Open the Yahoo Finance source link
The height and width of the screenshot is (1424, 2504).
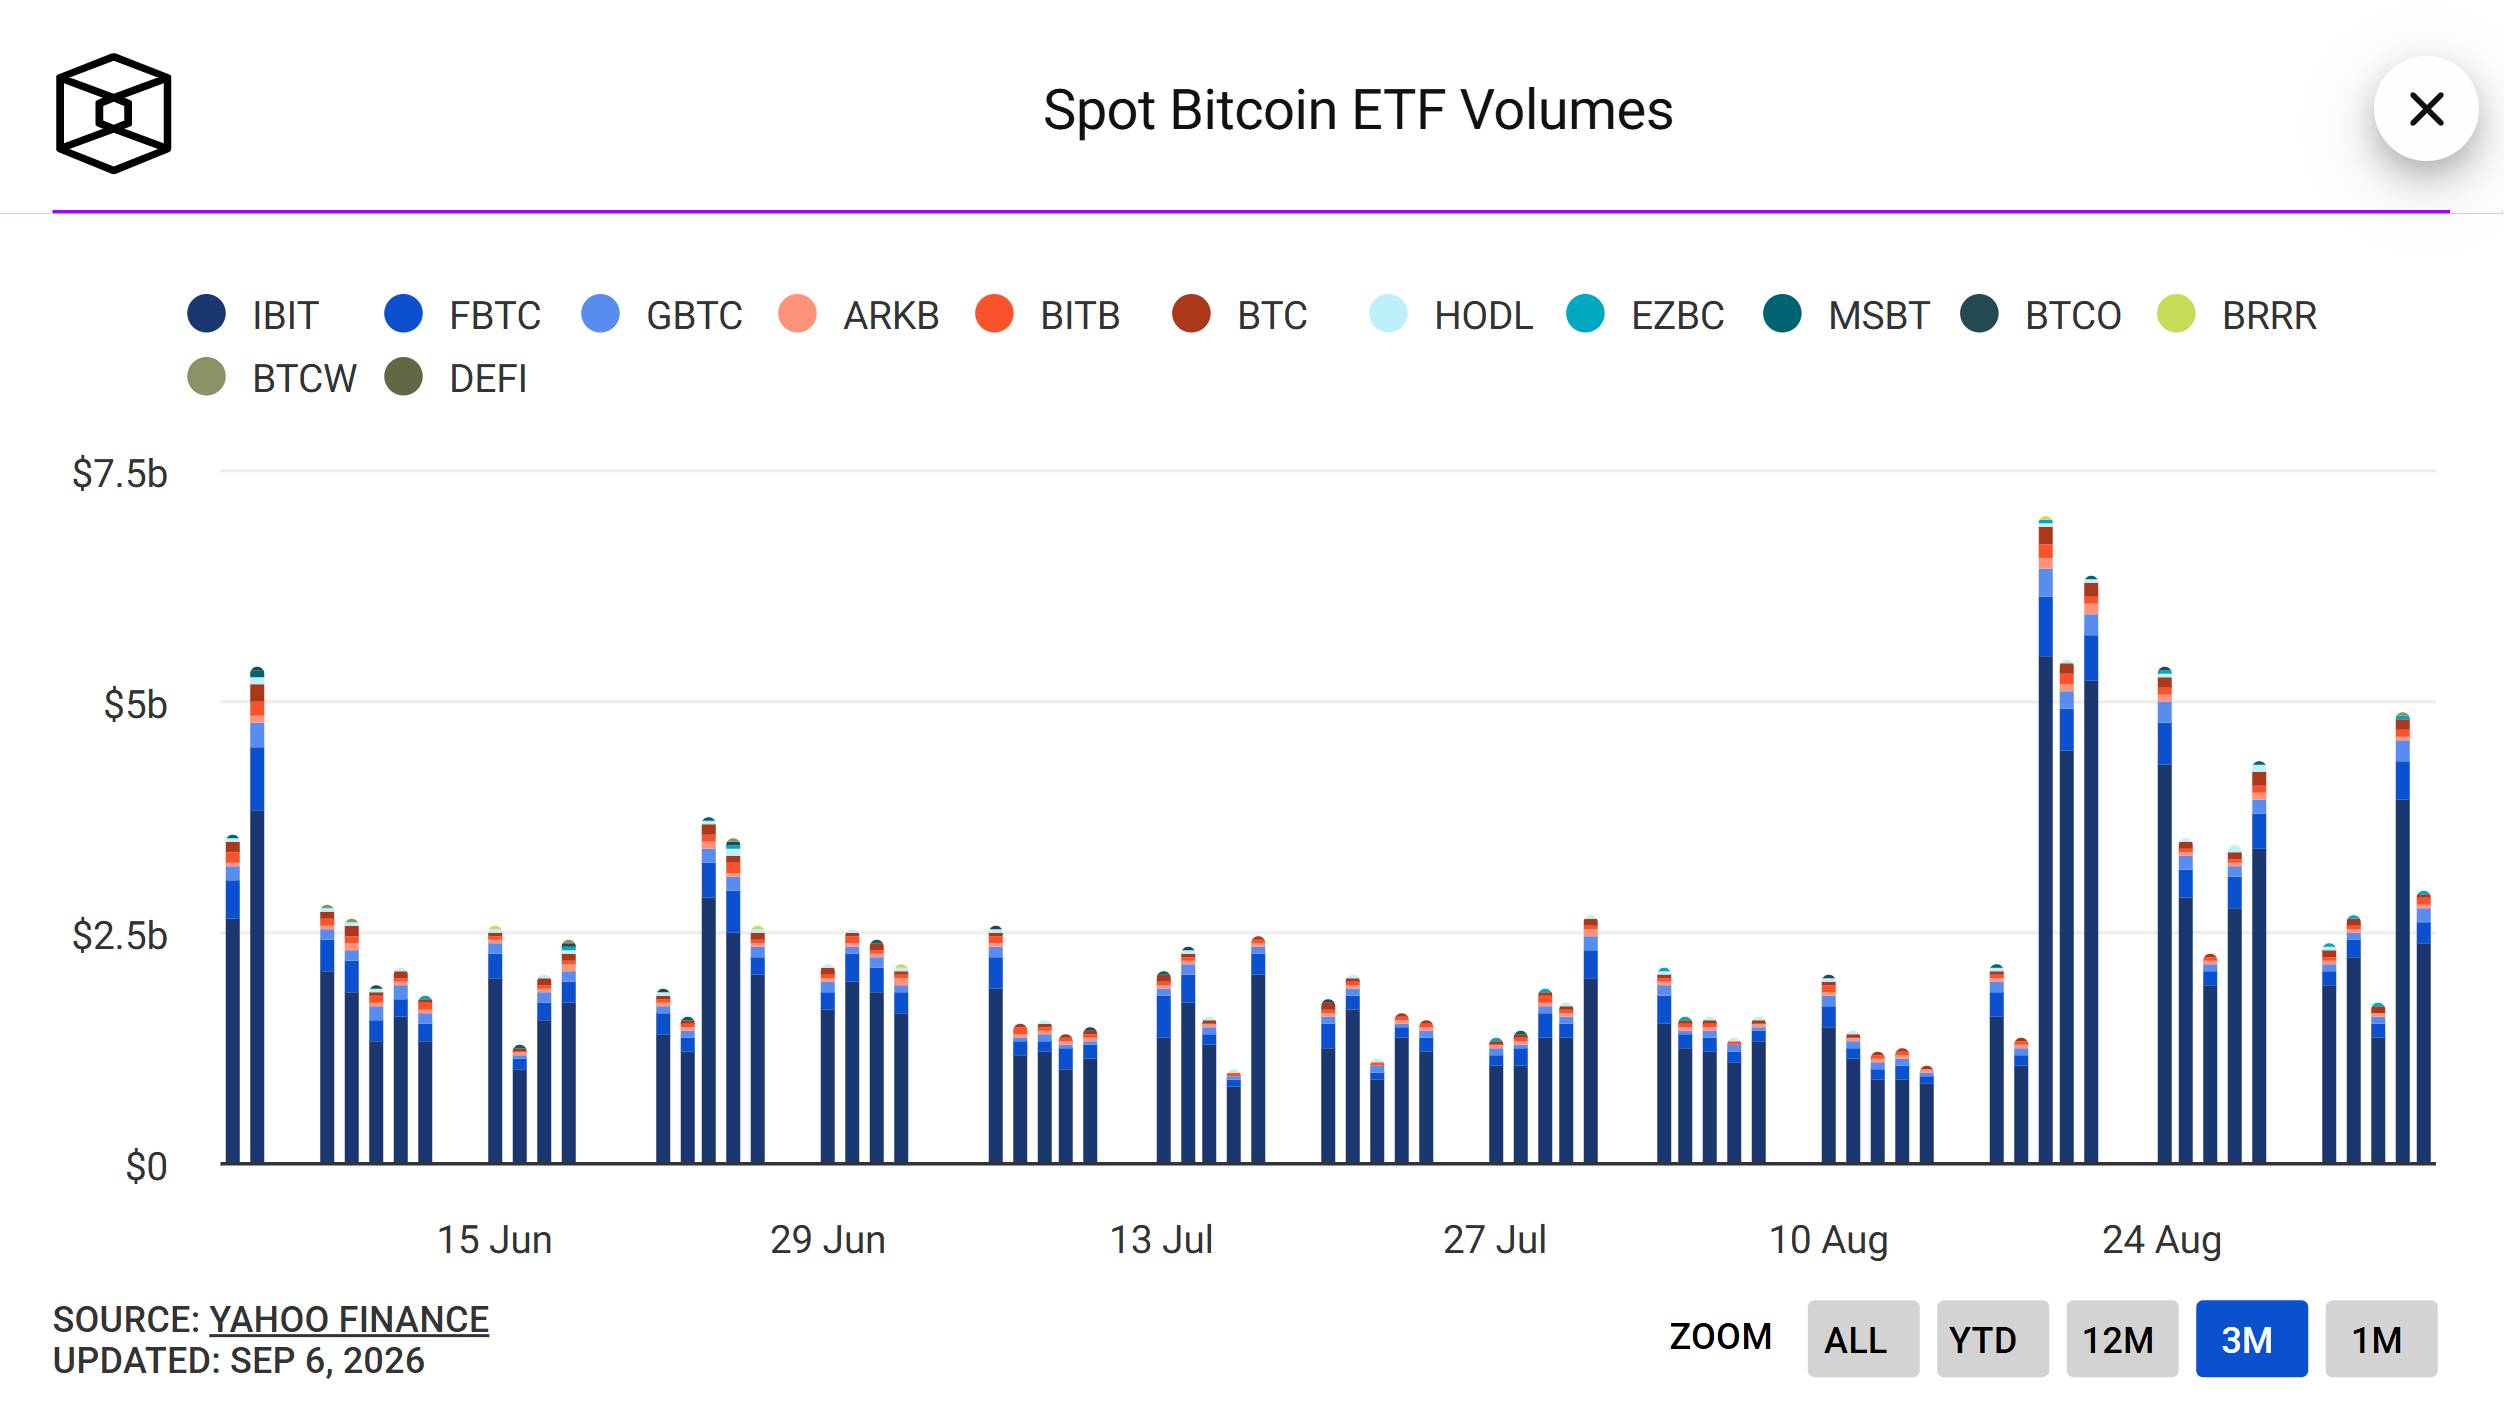coord(348,1319)
